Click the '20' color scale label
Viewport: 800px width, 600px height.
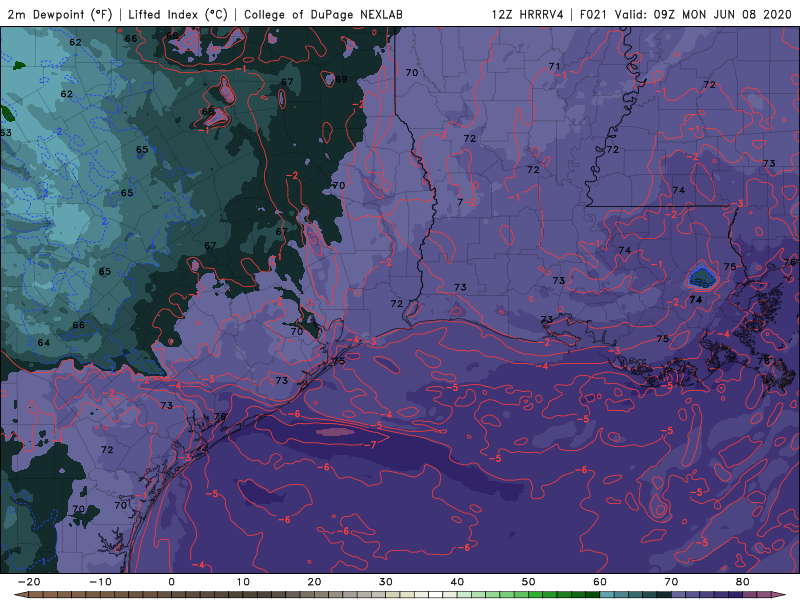(314, 582)
